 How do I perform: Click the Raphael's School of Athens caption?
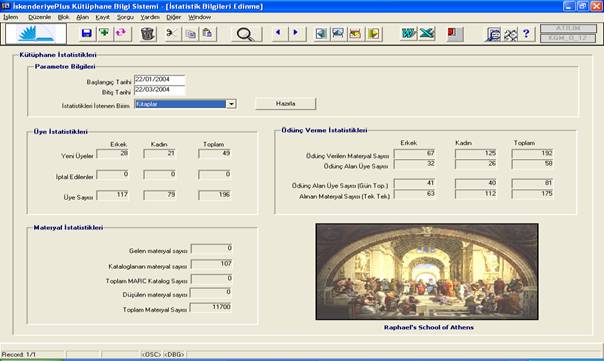click(429, 327)
